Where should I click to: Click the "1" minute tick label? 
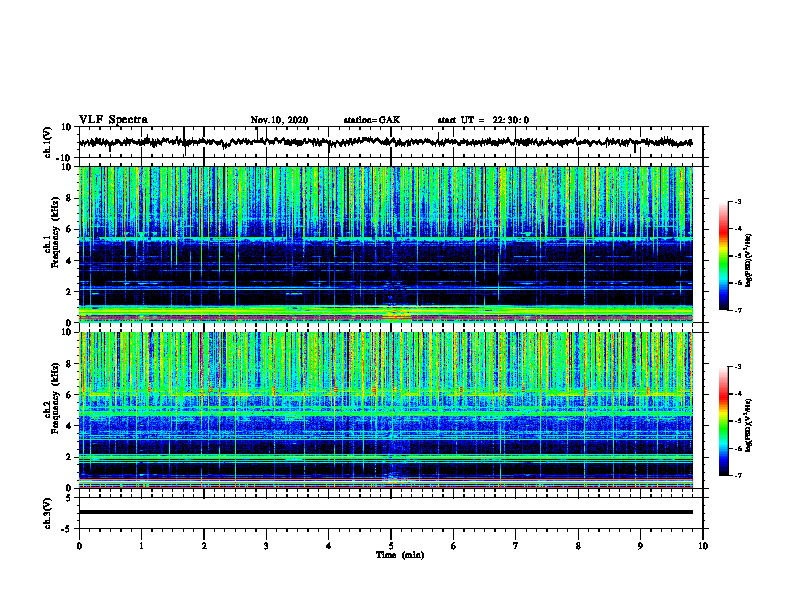[x=141, y=546]
